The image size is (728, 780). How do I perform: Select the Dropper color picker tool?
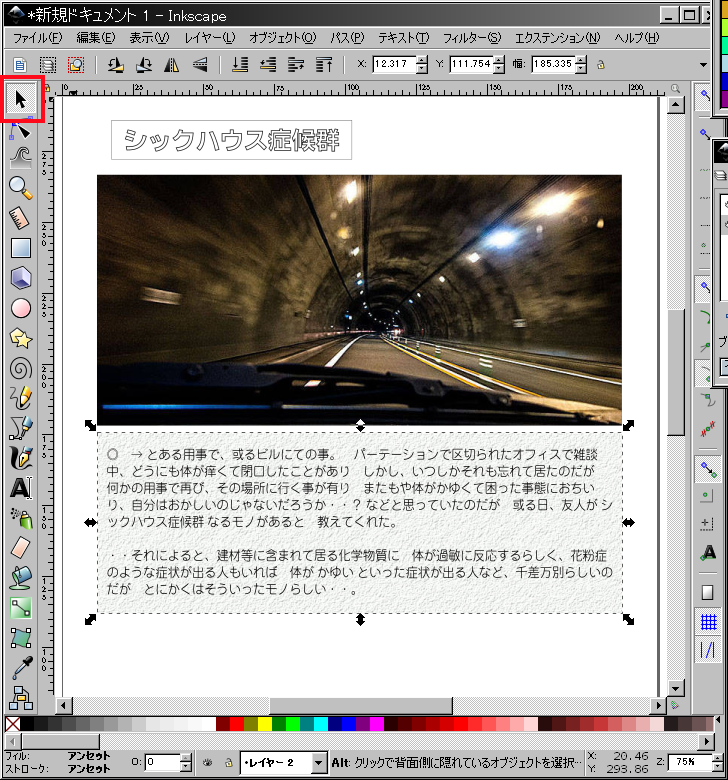(x=20, y=668)
